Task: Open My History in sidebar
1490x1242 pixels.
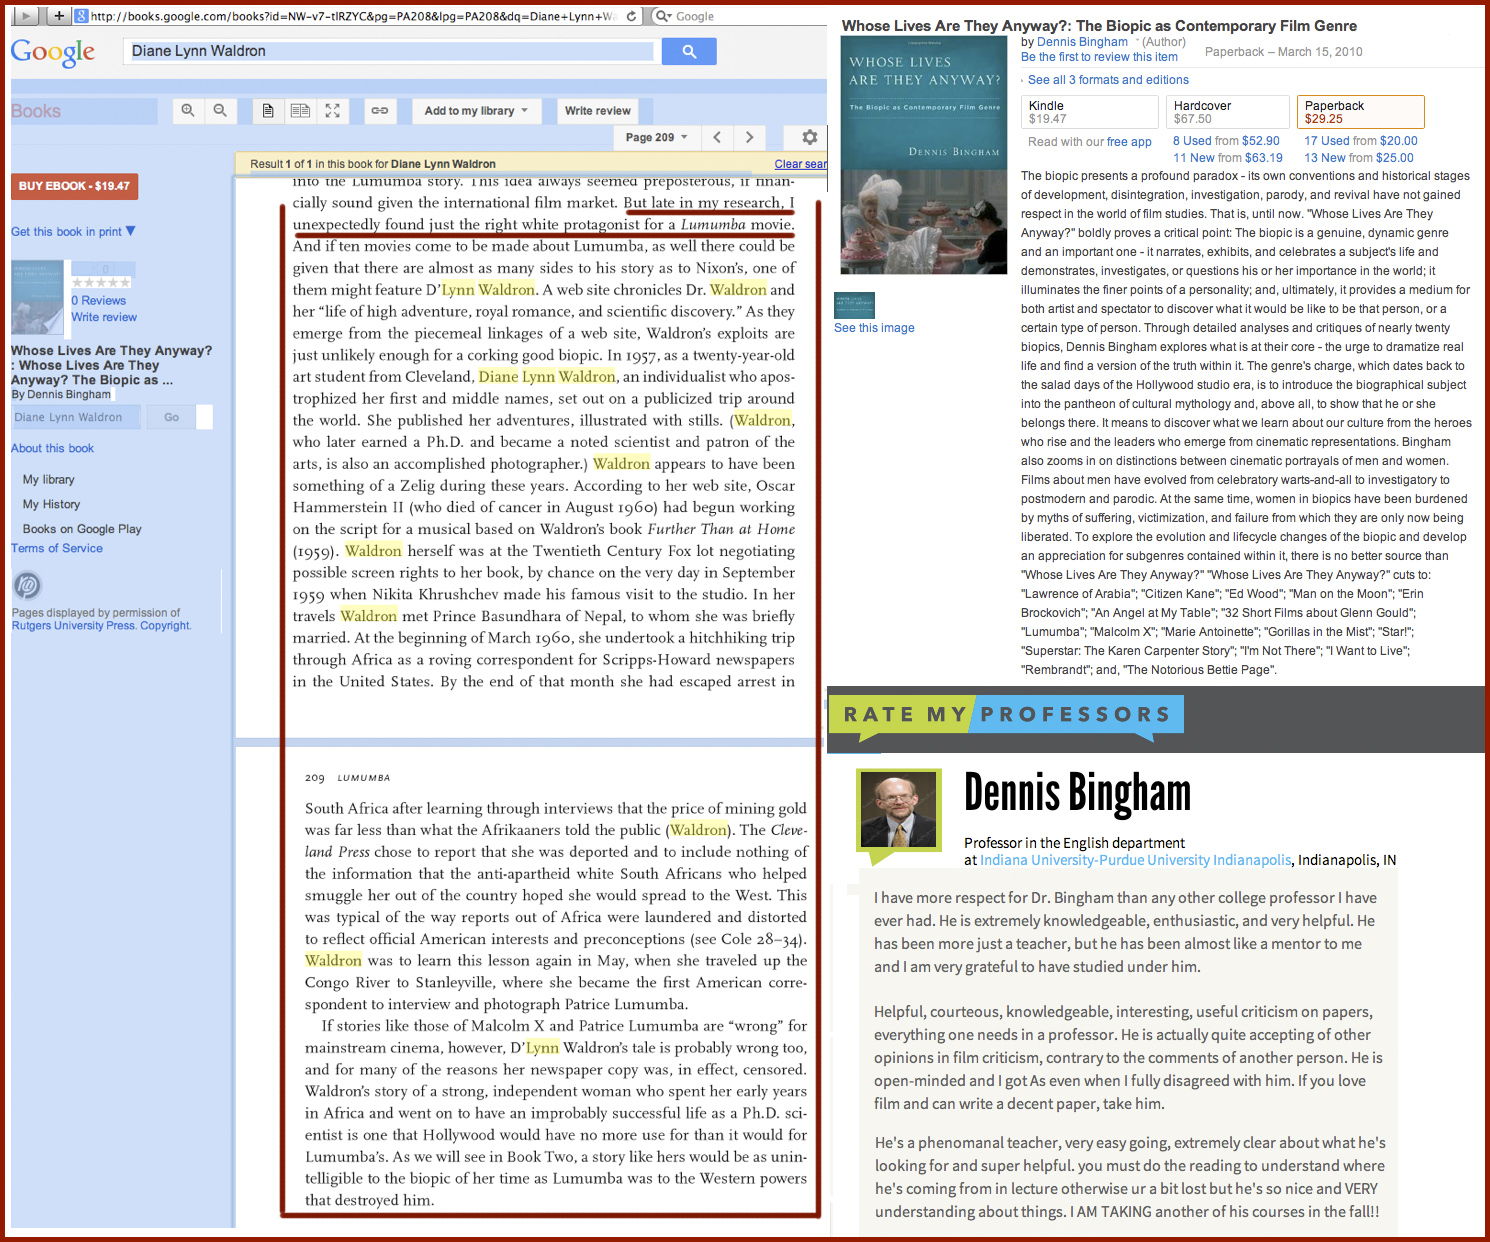Action: pyautogui.click(x=51, y=505)
